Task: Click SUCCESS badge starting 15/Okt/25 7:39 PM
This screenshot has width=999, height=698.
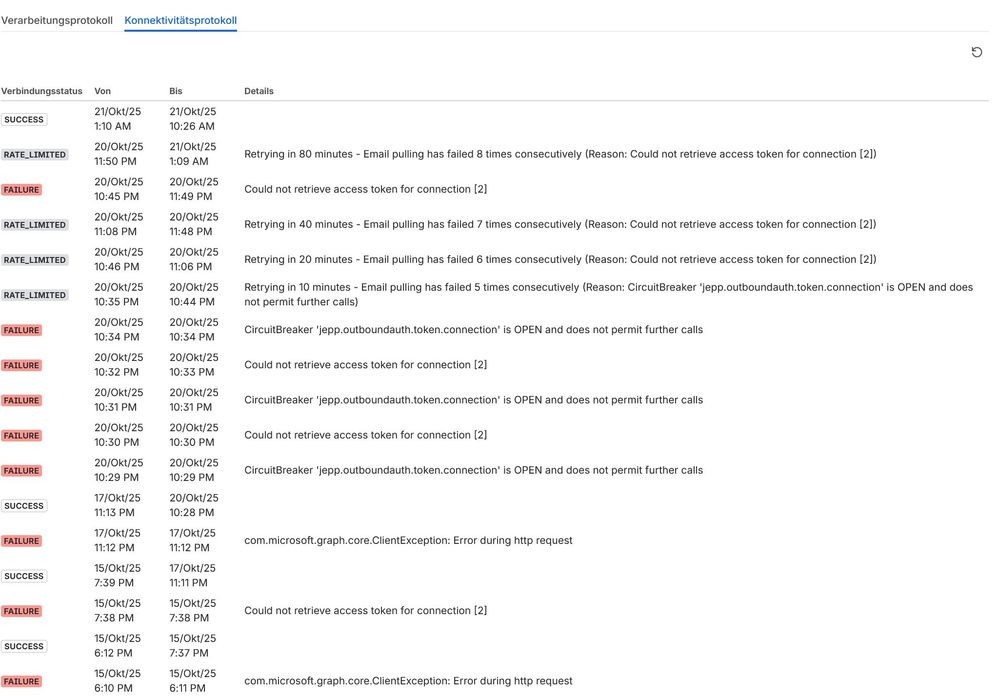Action: (x=24, y=576)
